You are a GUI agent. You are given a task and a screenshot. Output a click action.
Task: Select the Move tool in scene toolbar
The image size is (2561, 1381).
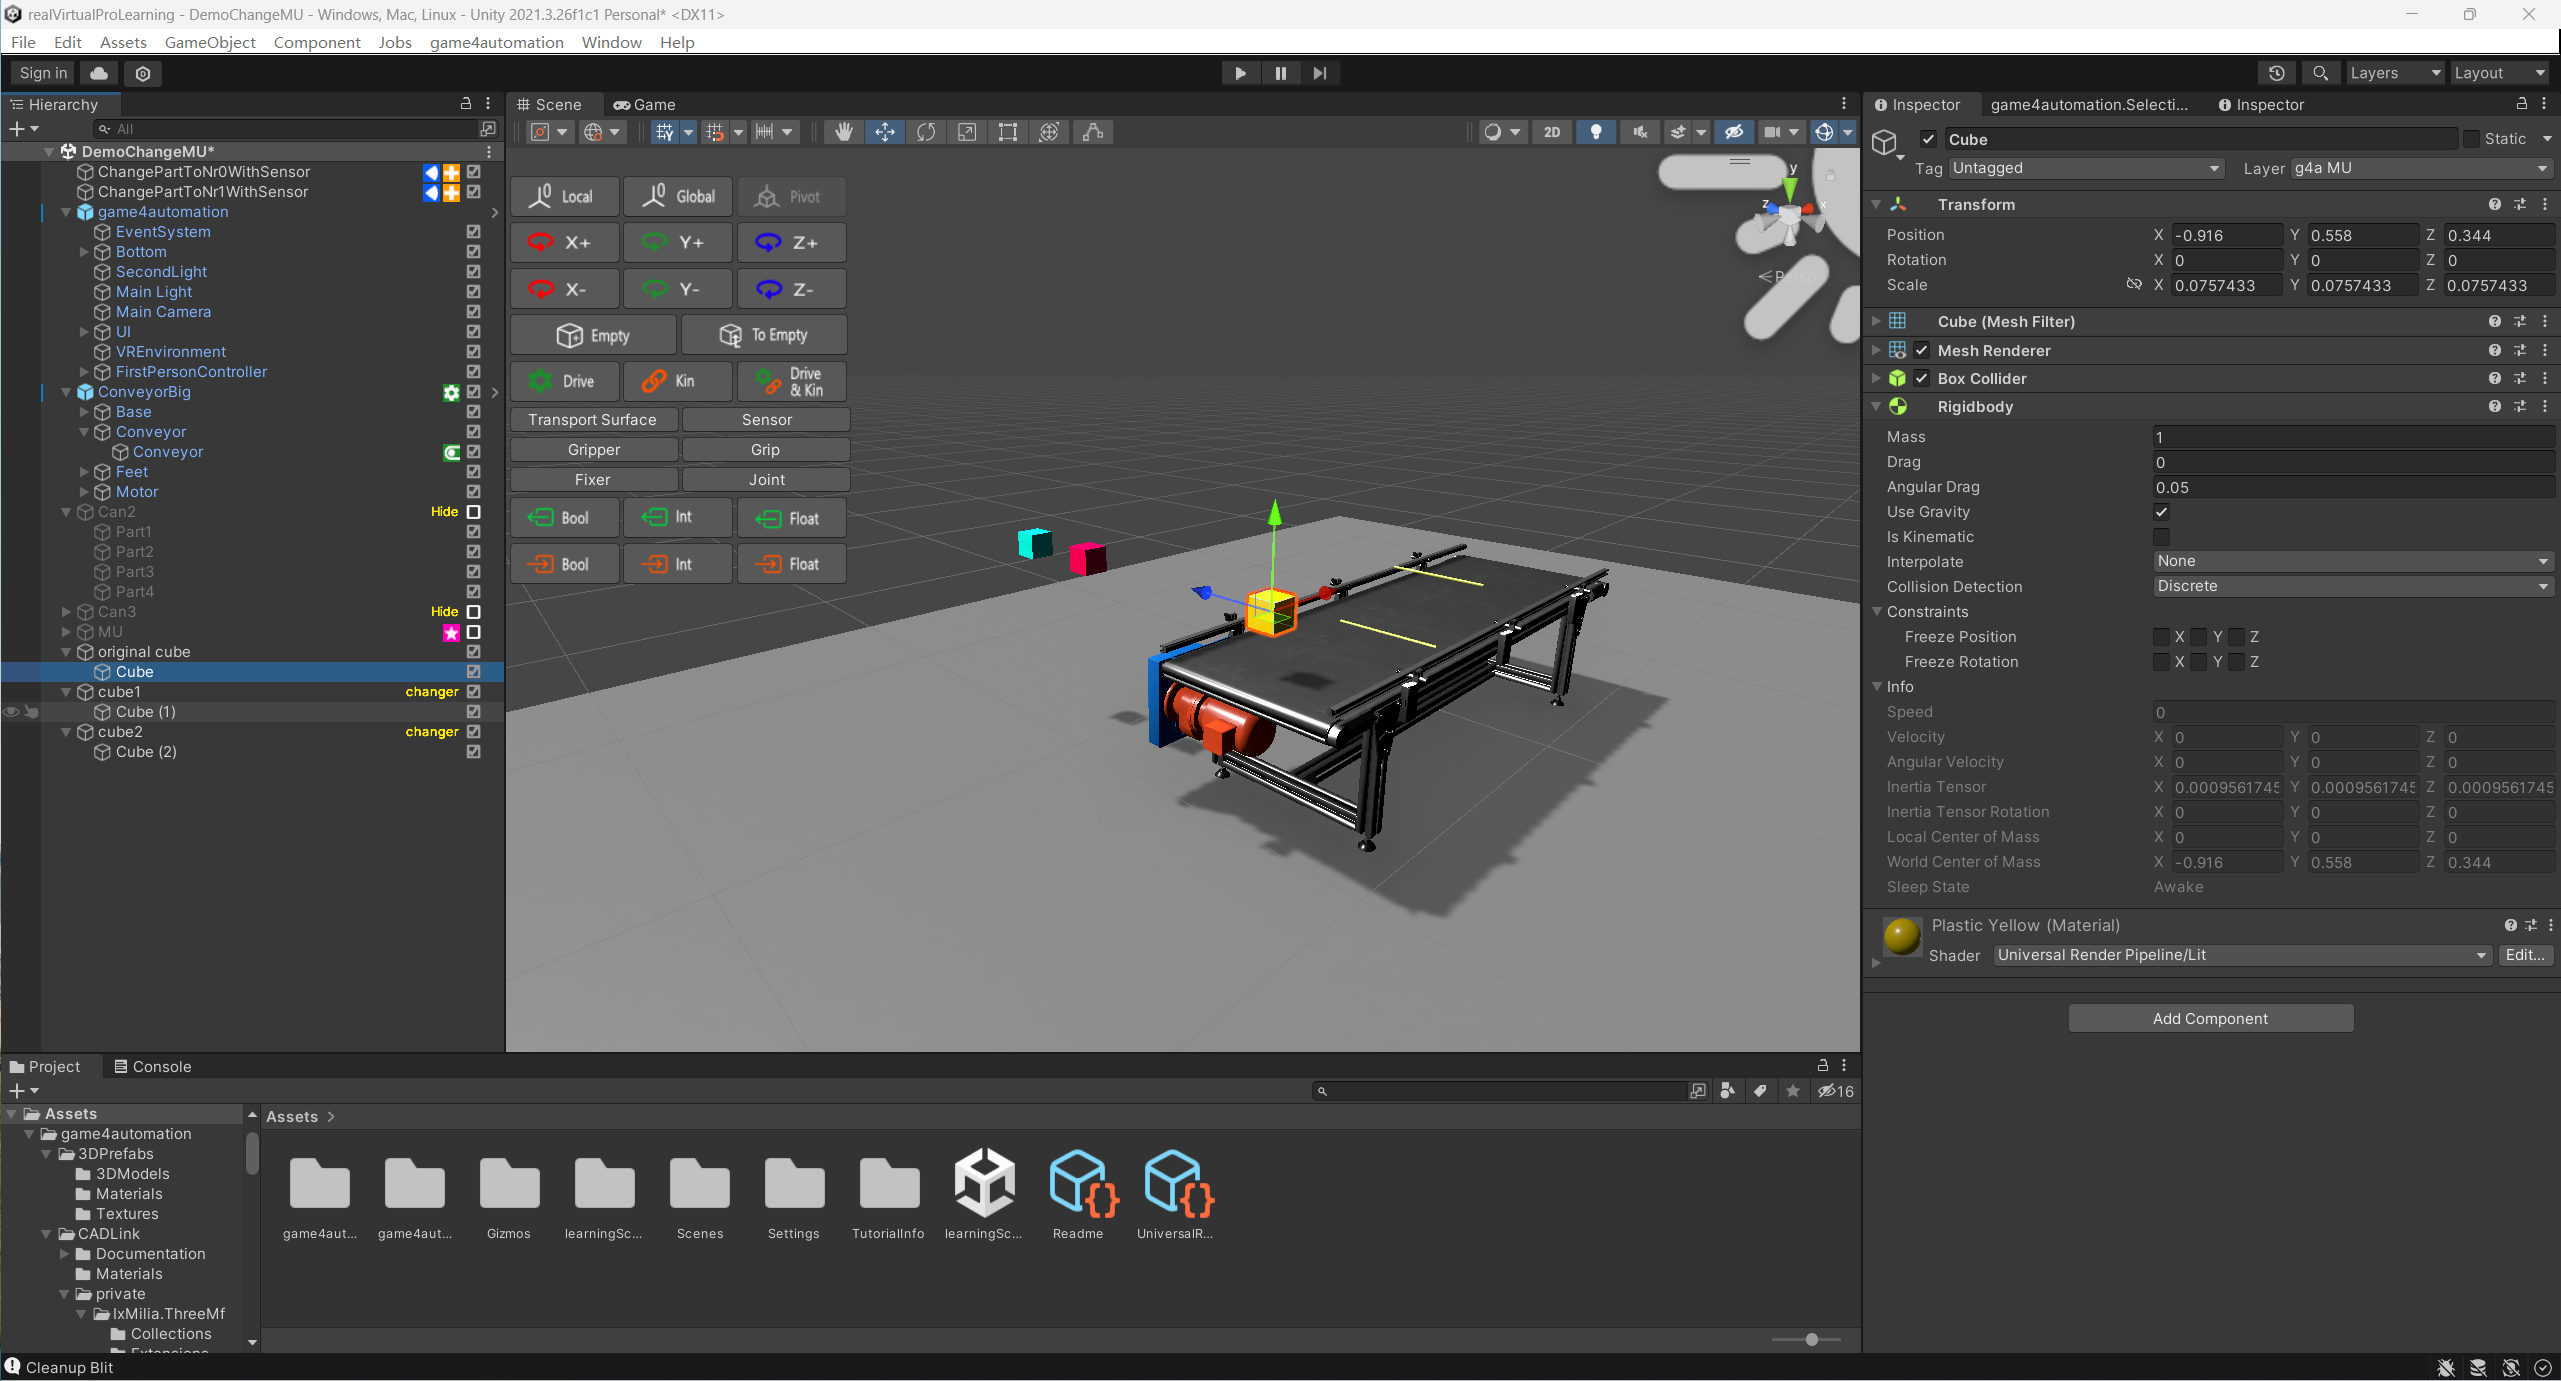885,132
